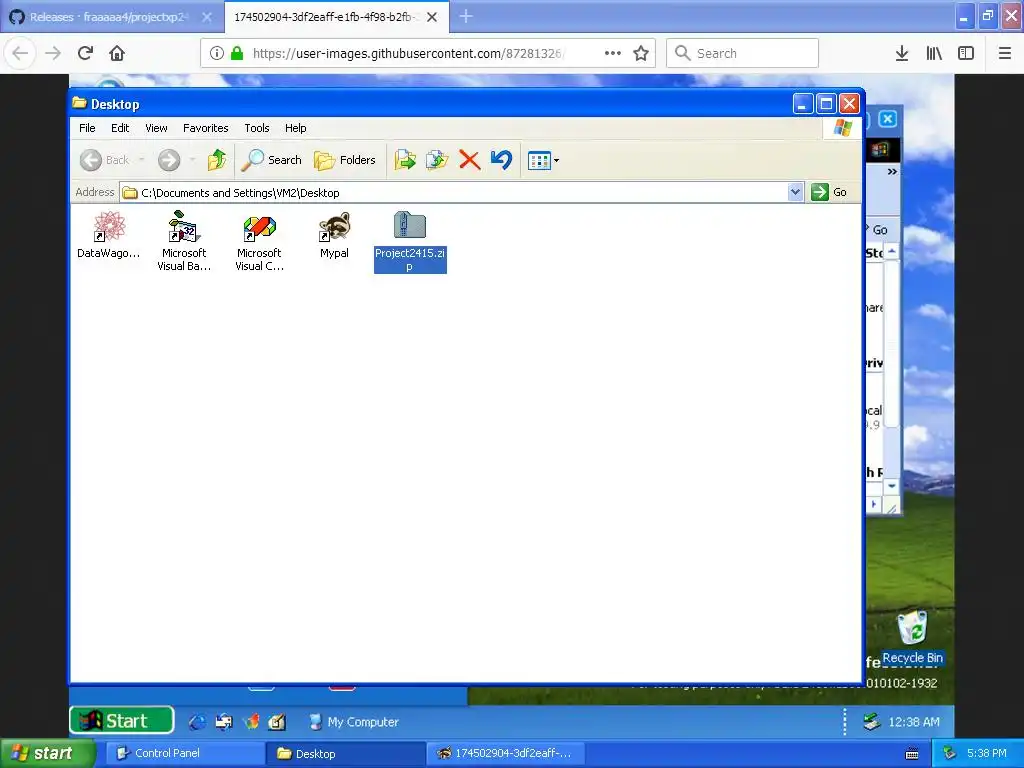The image size is (1024, 768).
Task: Open the Edit menu in Desktop window
Action: tap(120, 128)
